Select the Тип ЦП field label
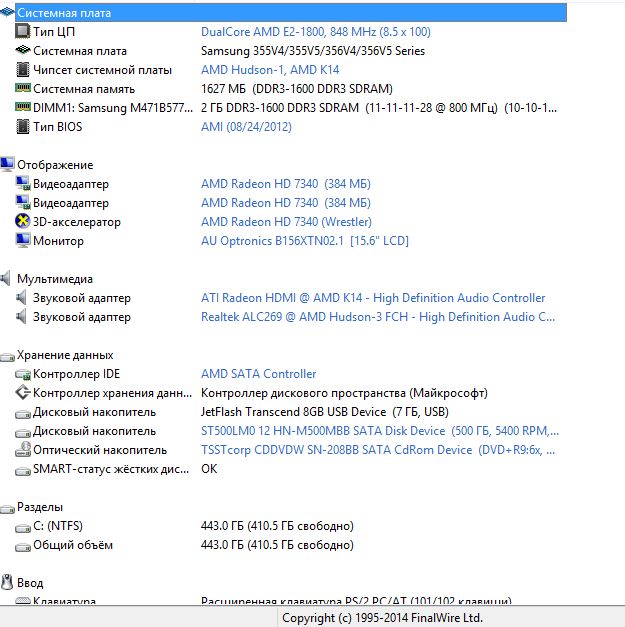This screenshot has width=625, height=627. click(x=54, y=32)
